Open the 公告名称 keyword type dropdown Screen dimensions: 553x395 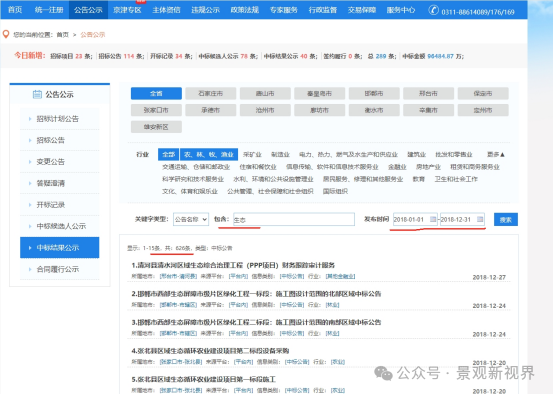point(191,219)
